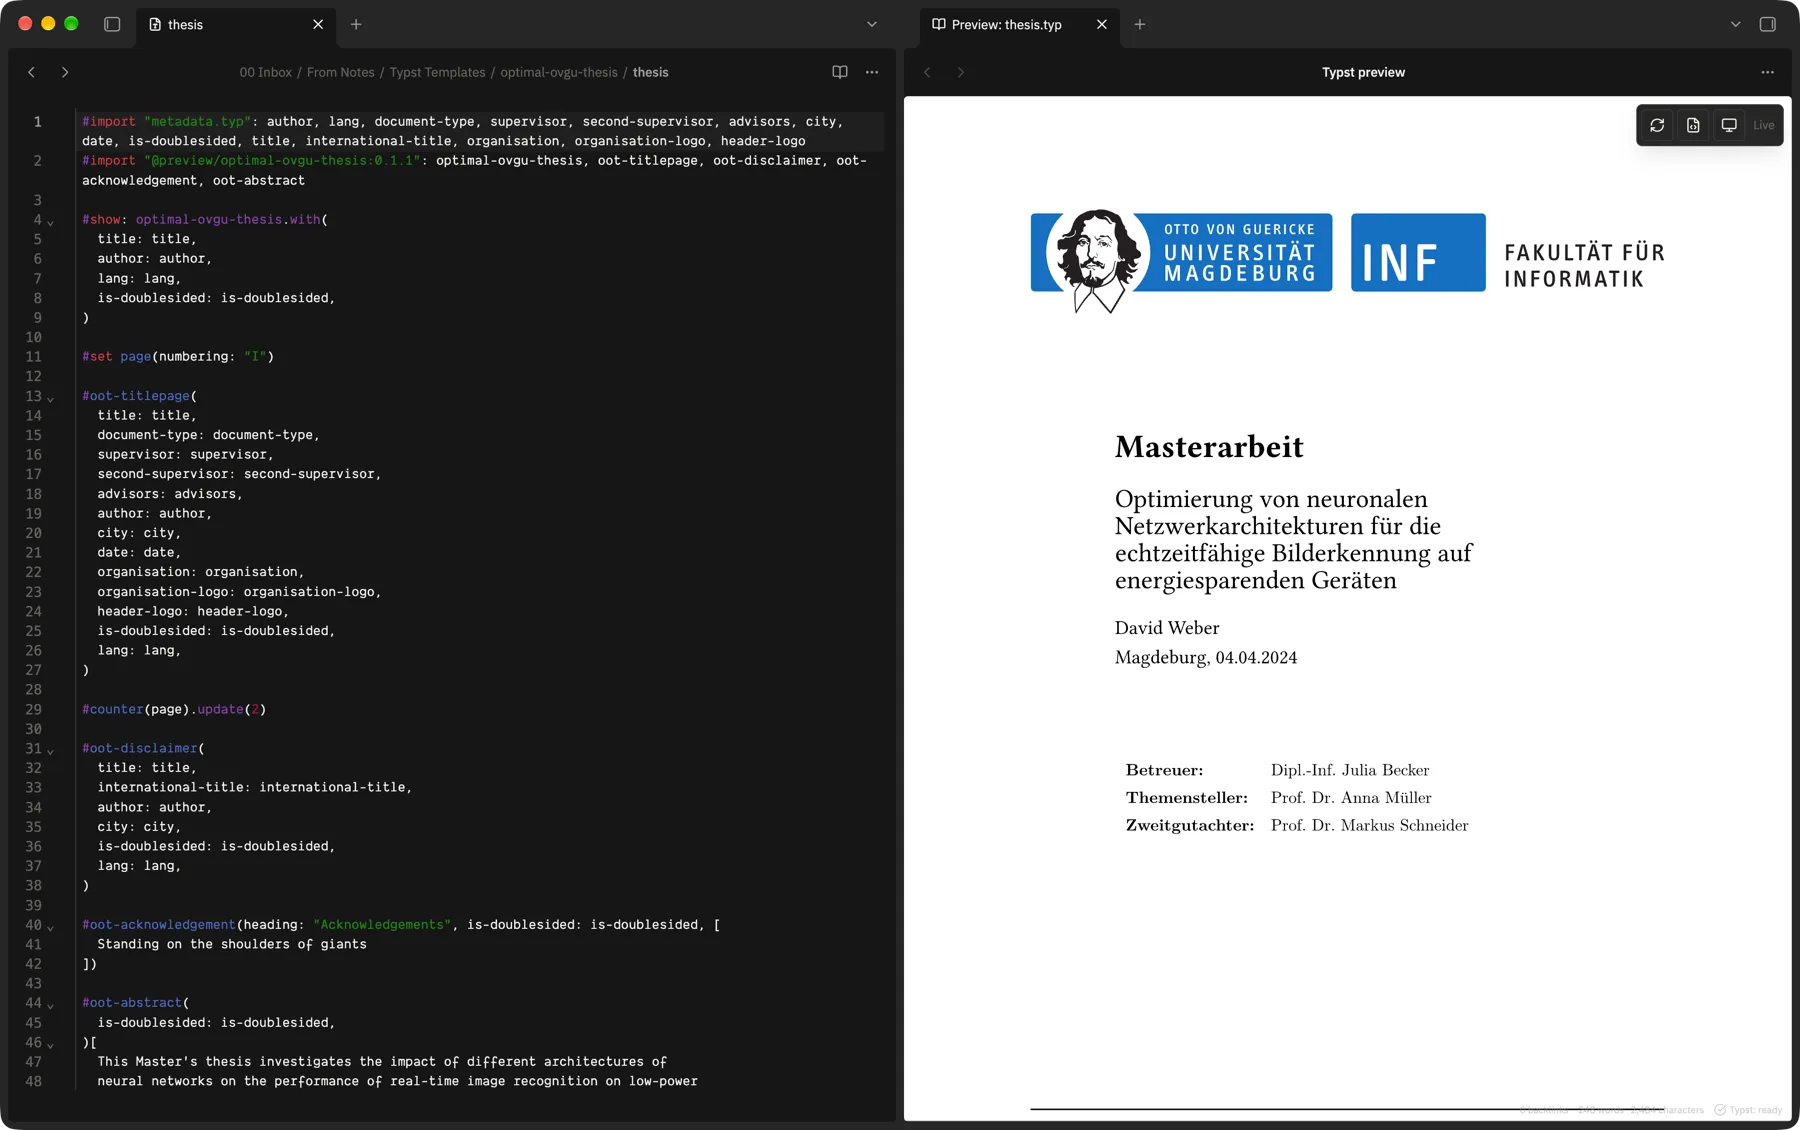Click 'Dipl.-Inf. Julia Becker' in preview
The image size is (1800, 1130).
click(x=1350, y=770)
